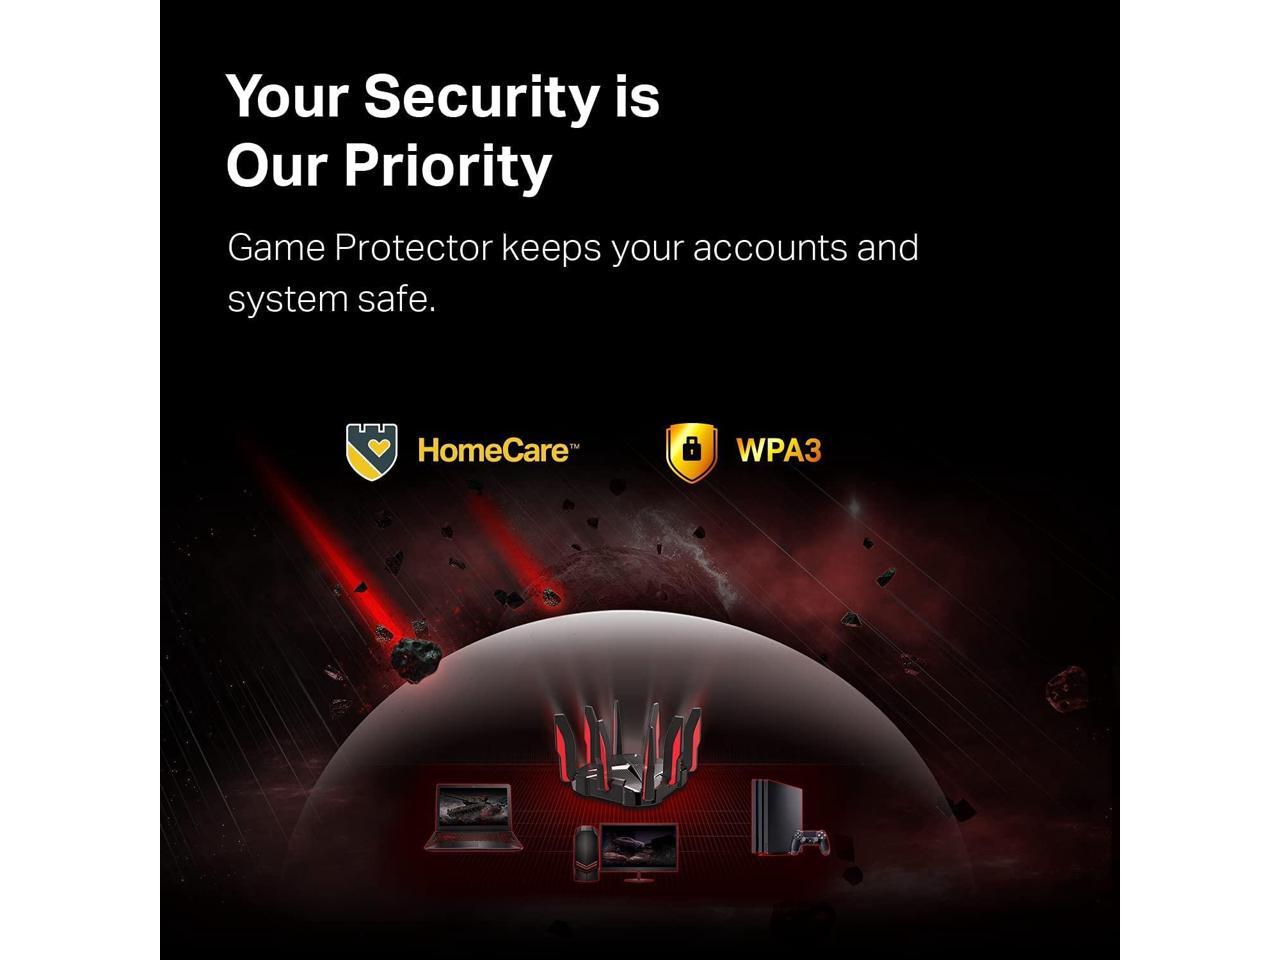The image size is (1280, 960).
Task: Click the HomeCare text label
Action: (x=498, y=450)
